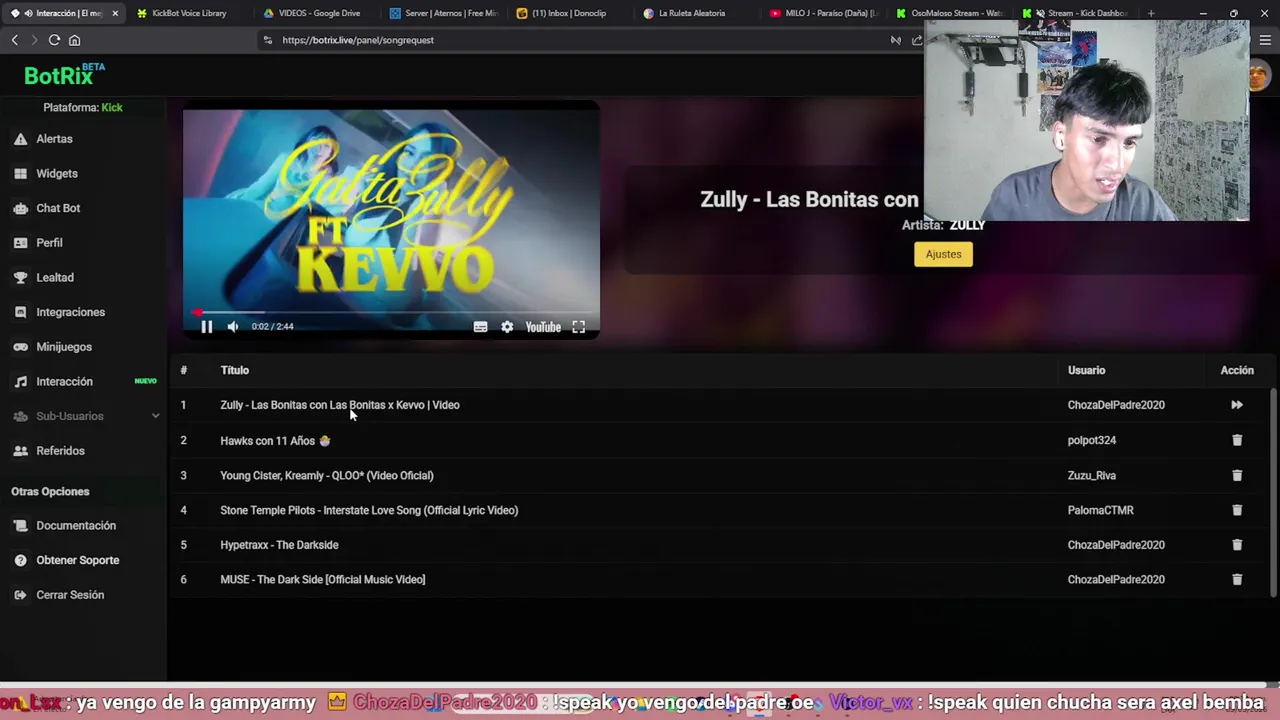This screenshot has width=1280, height=720.
Task: Reload the browser page
Action: click(54, 40)
